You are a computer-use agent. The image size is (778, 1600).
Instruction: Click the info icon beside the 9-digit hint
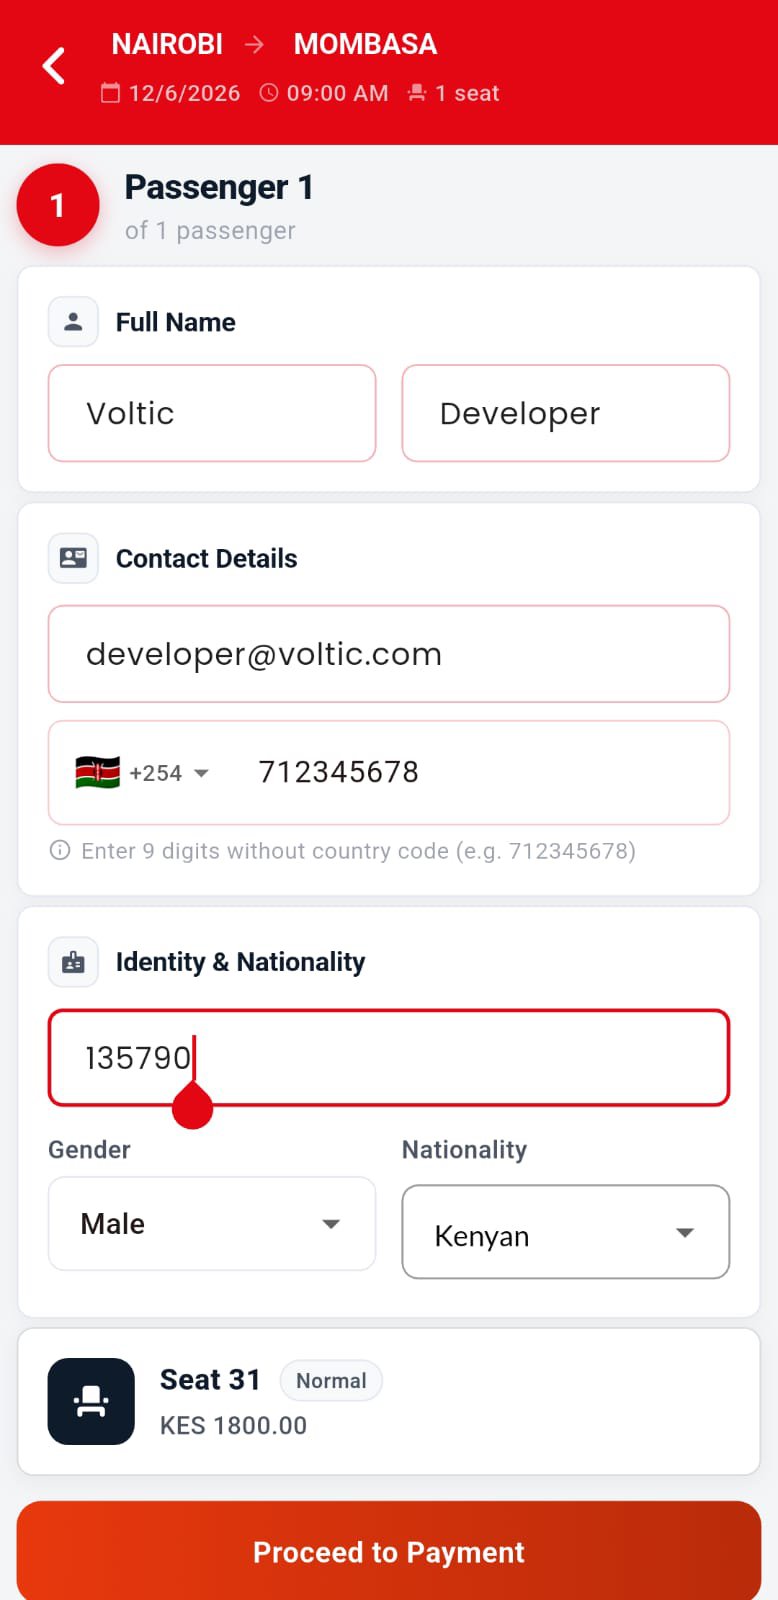60,851
